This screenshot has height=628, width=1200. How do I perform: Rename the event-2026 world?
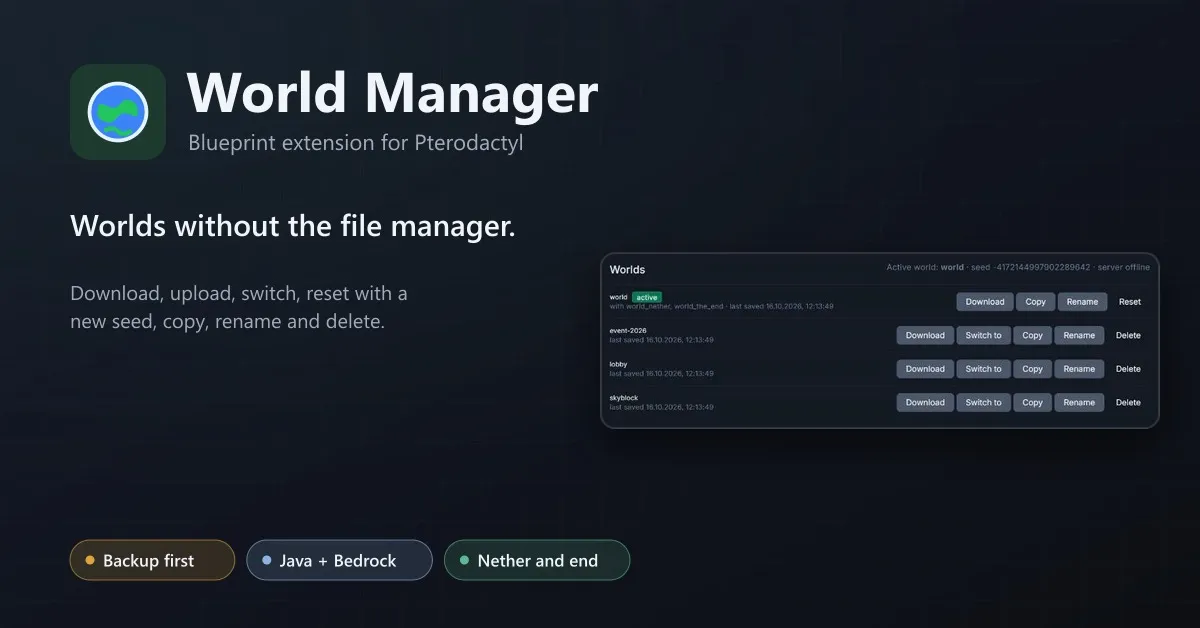(1079, 336)
